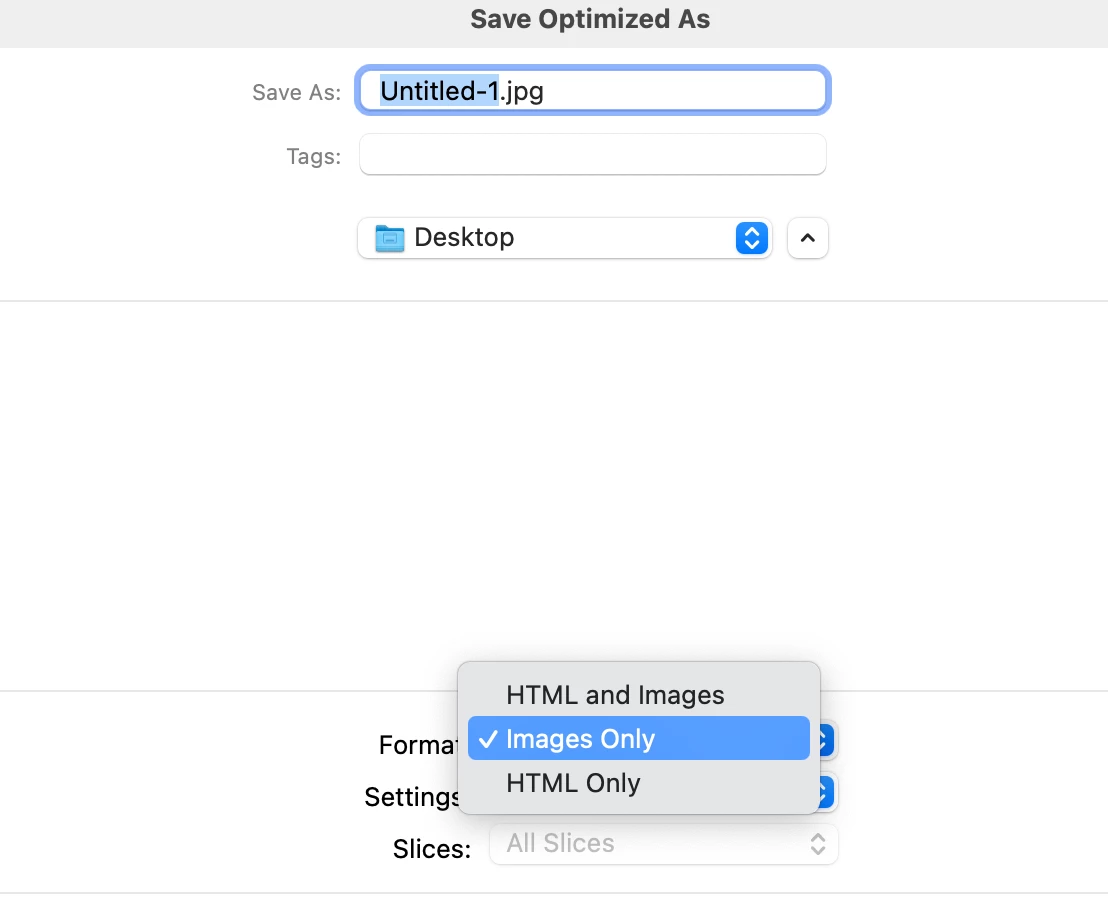
Task: Click the checkmark next to Images Only
Action: [488, 739]
